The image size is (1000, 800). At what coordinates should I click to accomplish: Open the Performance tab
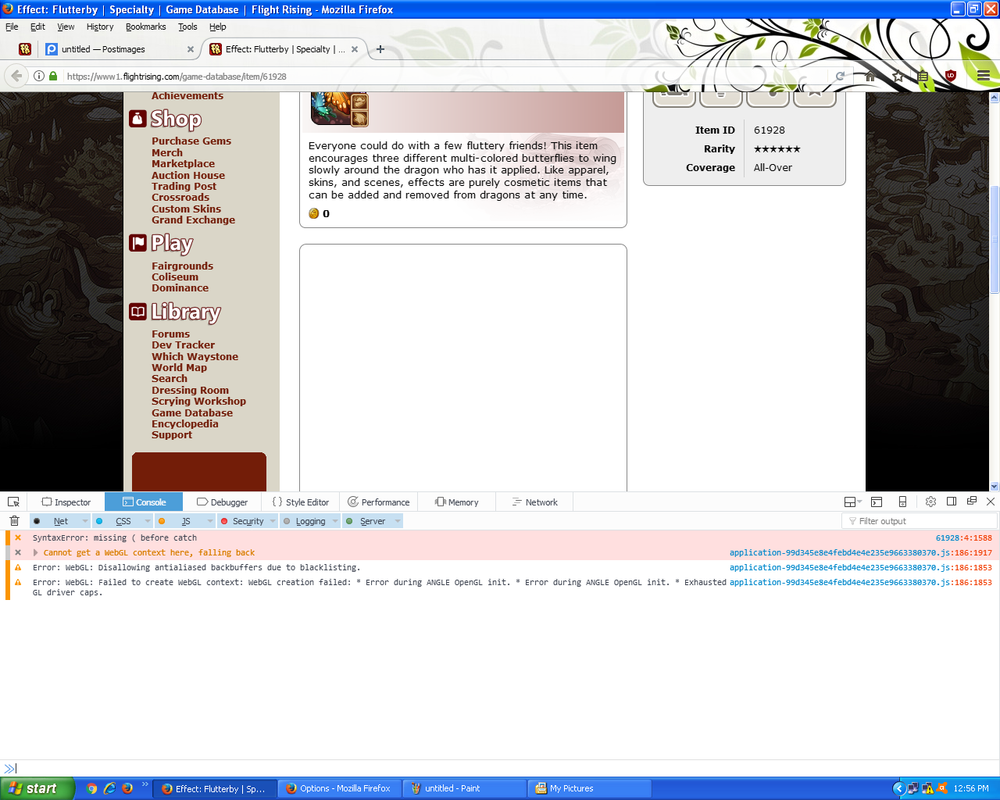378,502
